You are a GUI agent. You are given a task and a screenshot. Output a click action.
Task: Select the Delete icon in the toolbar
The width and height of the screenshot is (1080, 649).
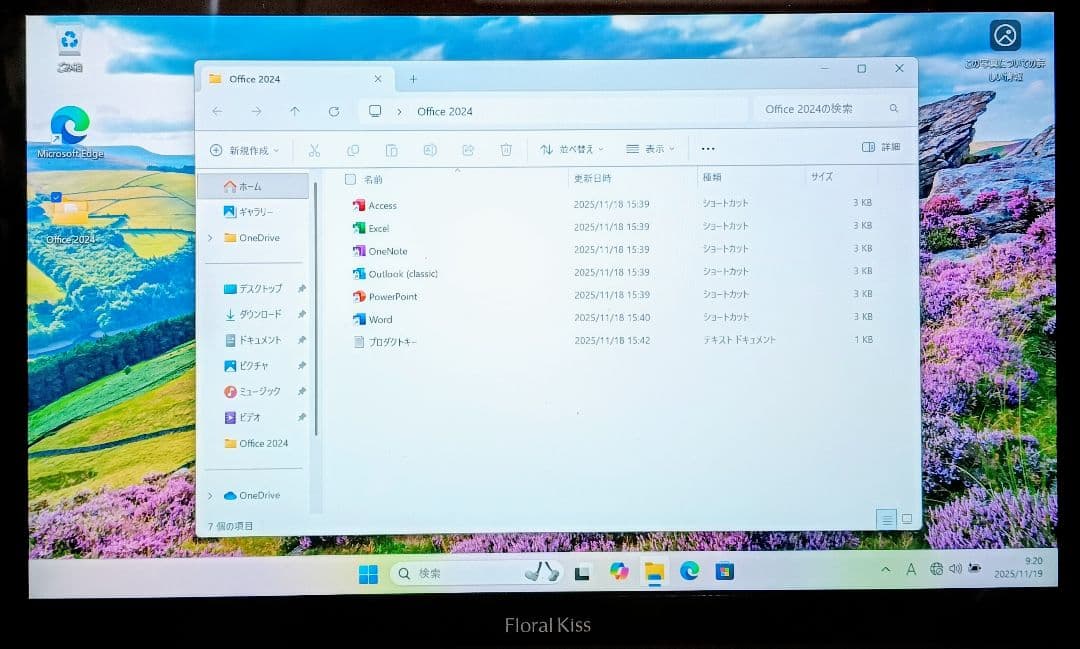click(506, 149)
